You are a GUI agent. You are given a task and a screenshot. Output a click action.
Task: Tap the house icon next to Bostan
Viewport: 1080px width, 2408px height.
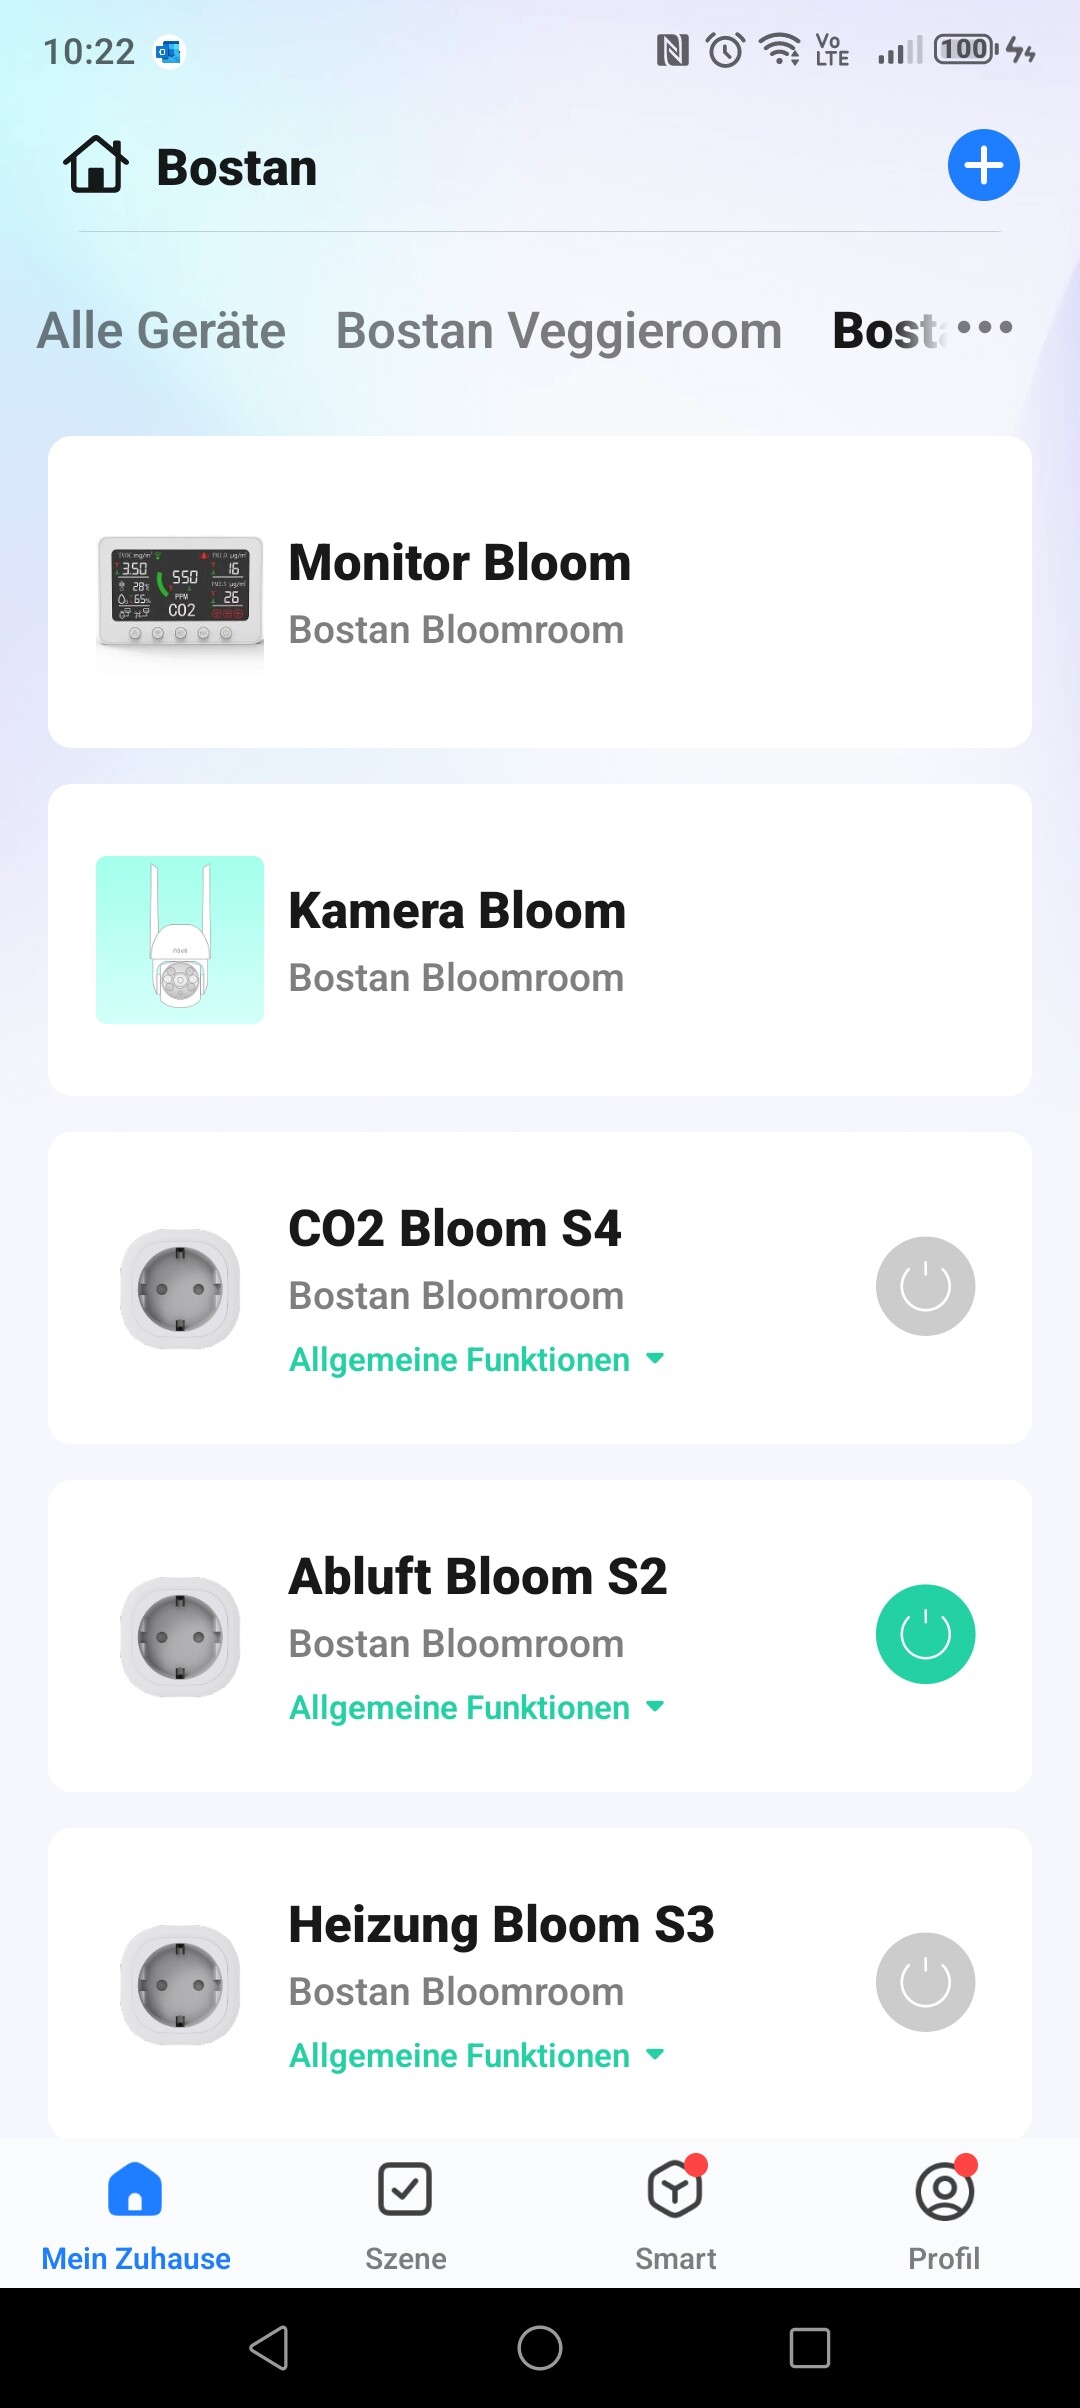pos(96,165)
